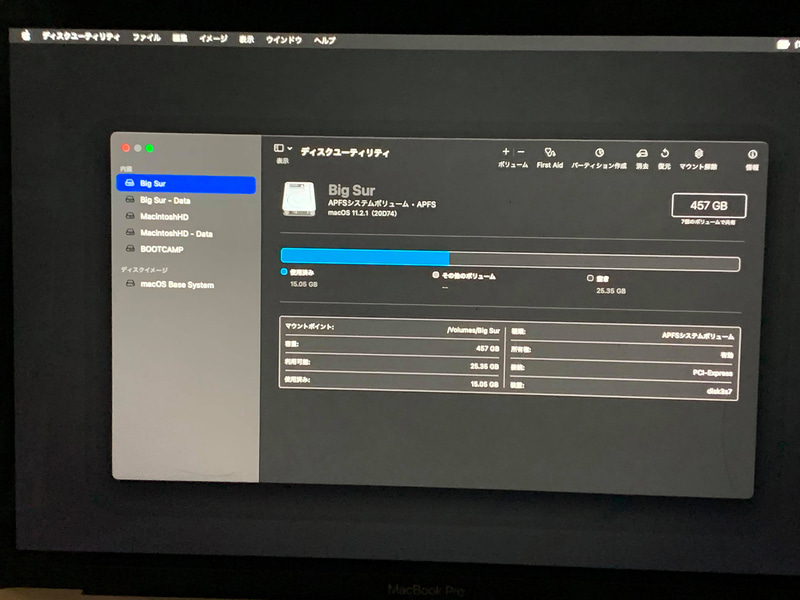The width and height of the screenshot is (800, 600).
Task: Click the その他のボリューム legend label
Action: (468, 276)
